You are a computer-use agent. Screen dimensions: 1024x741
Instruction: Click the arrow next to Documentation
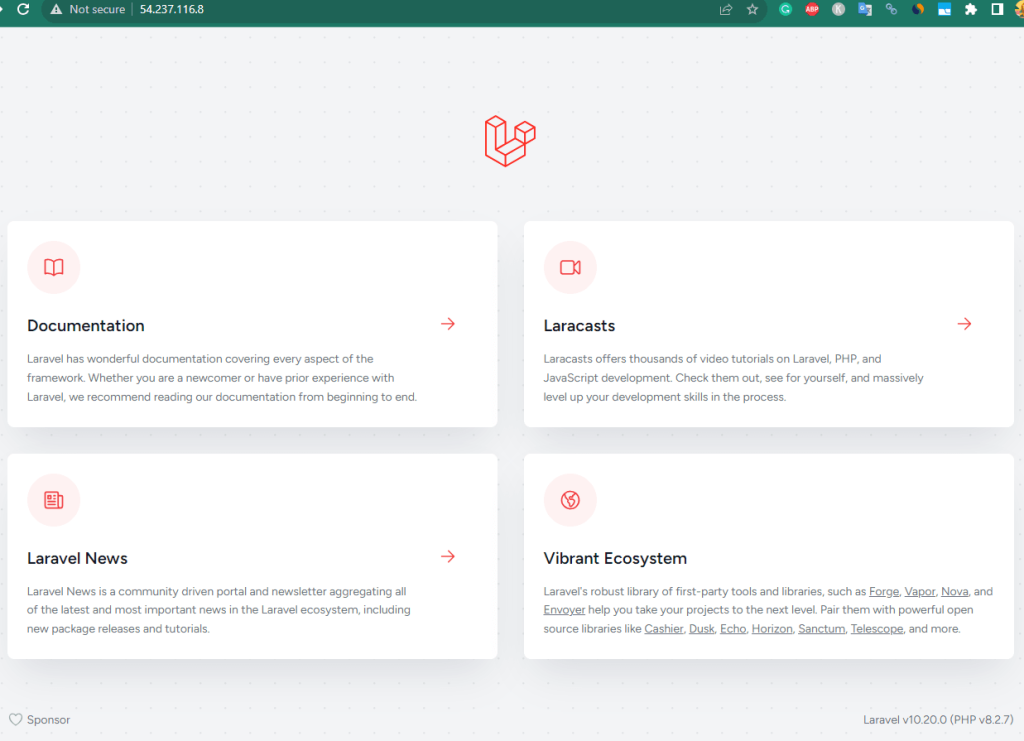[447, 323]
